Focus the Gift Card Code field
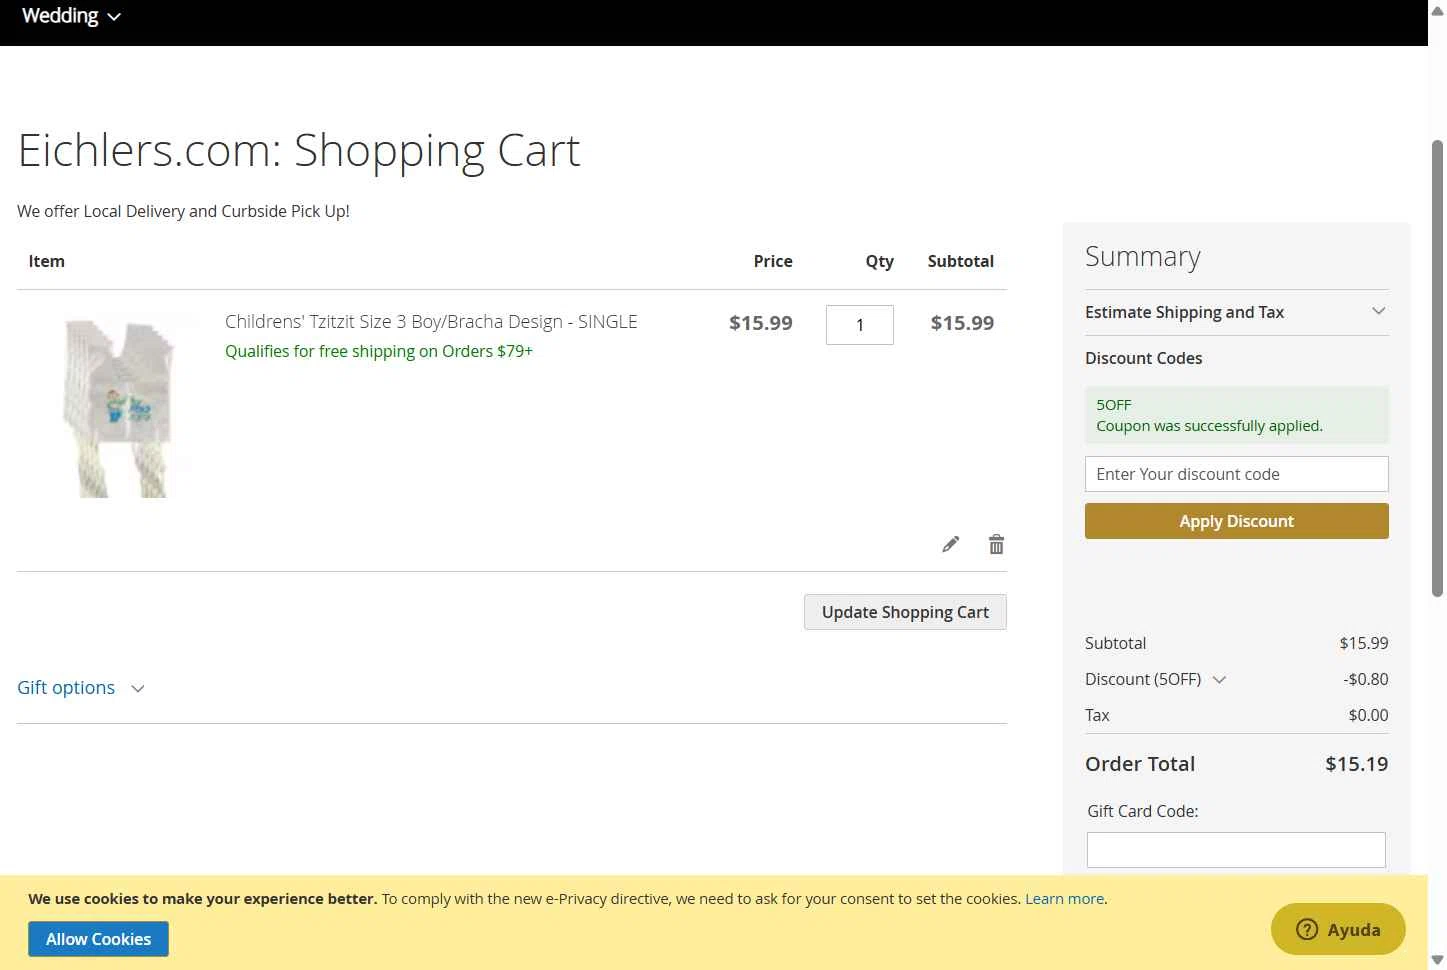Screen dimensions: 1447x970 (x=1236, y=850)
